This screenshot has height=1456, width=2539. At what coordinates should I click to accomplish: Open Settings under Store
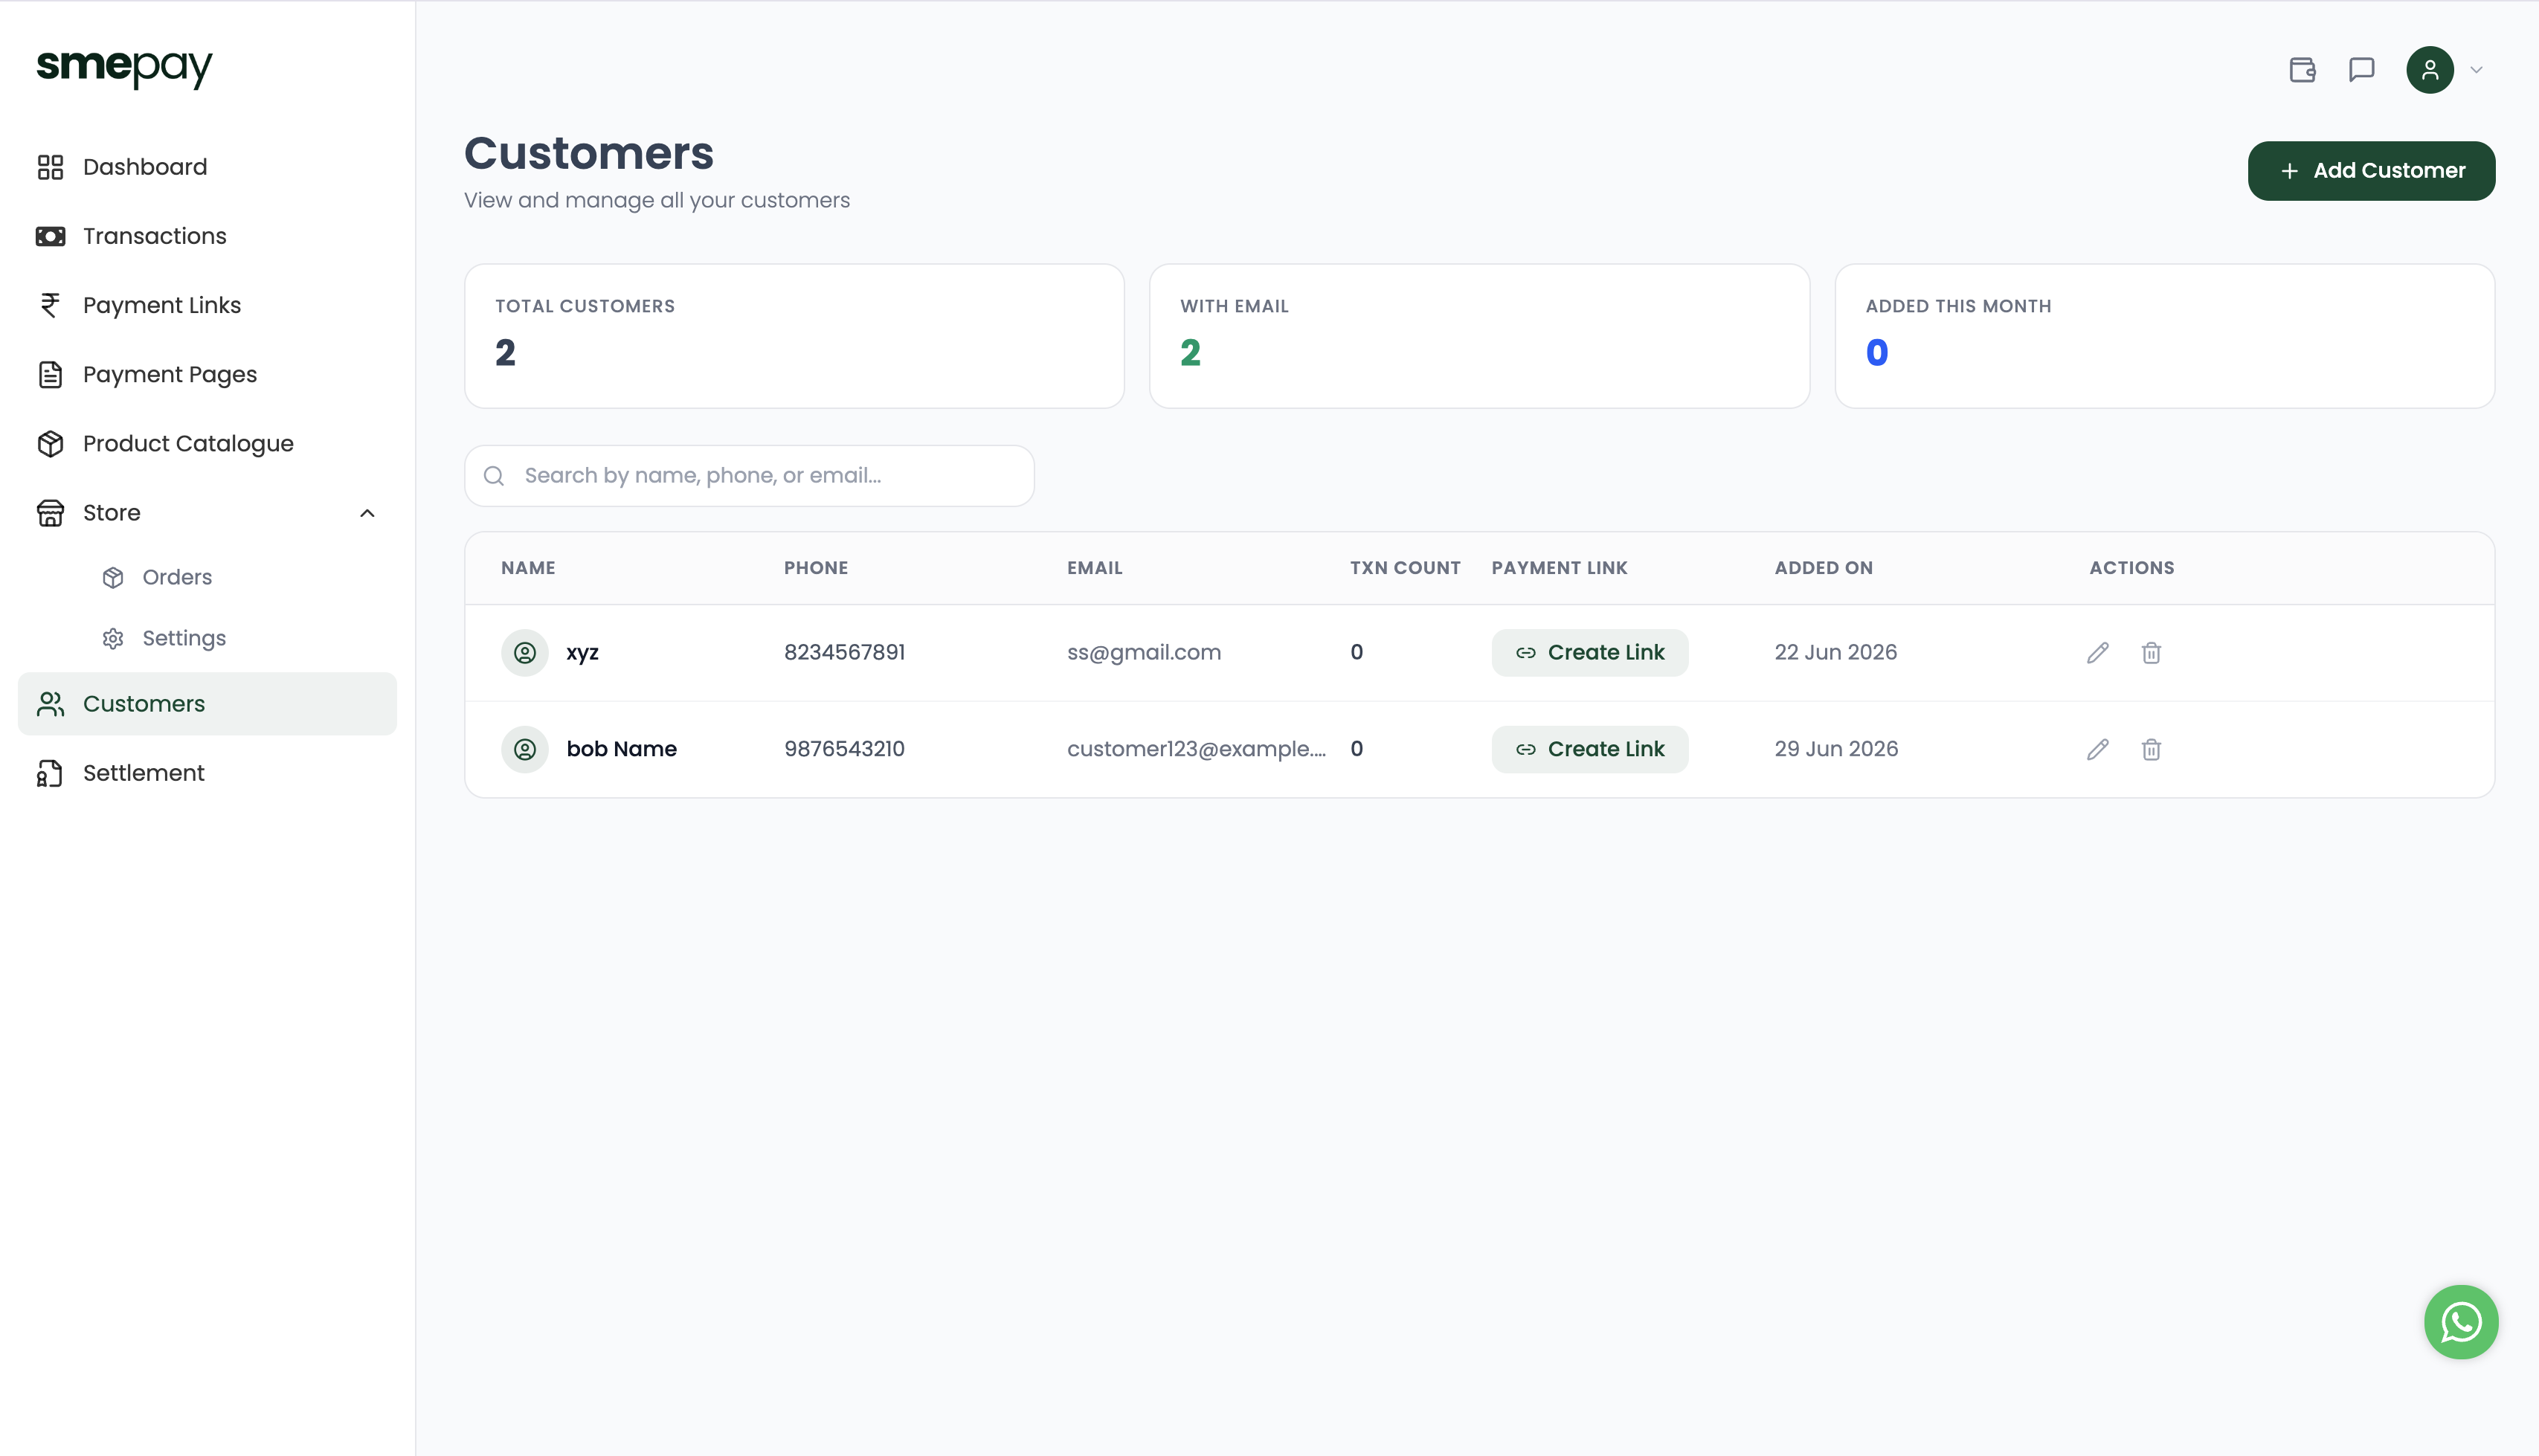point(183,638)
